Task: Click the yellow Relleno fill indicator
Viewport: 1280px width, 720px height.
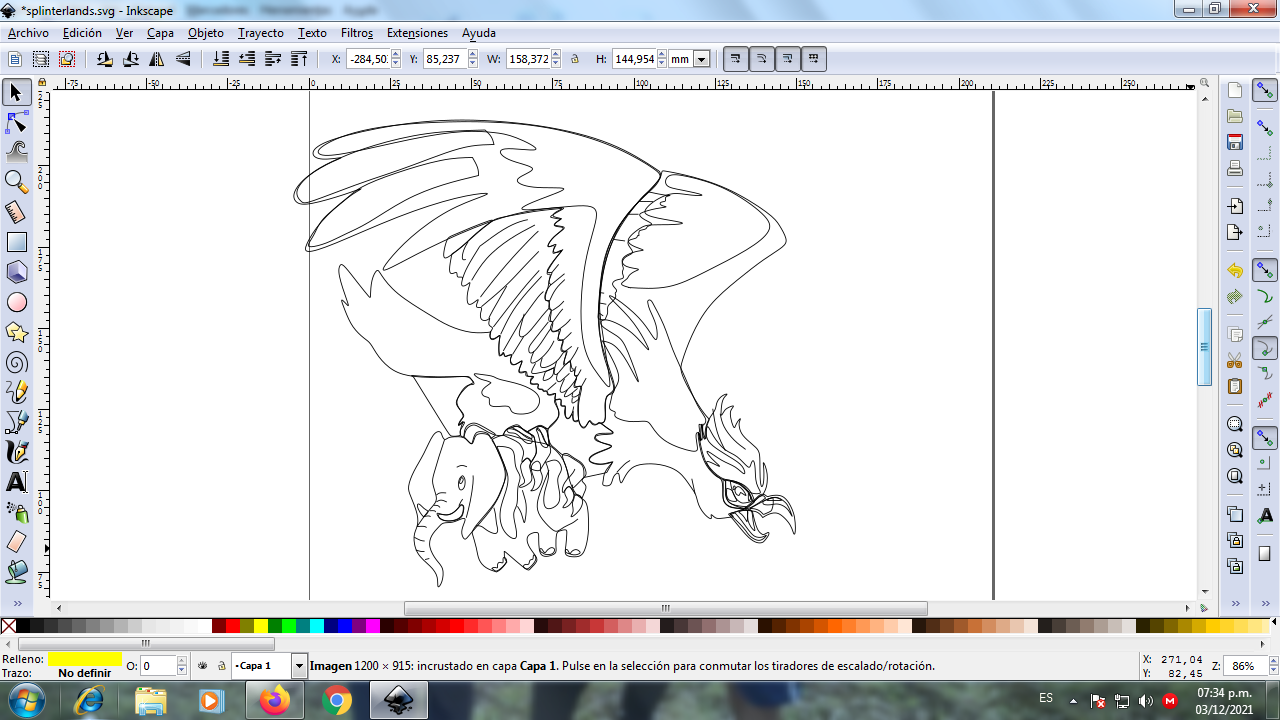Action: [84, 658]
